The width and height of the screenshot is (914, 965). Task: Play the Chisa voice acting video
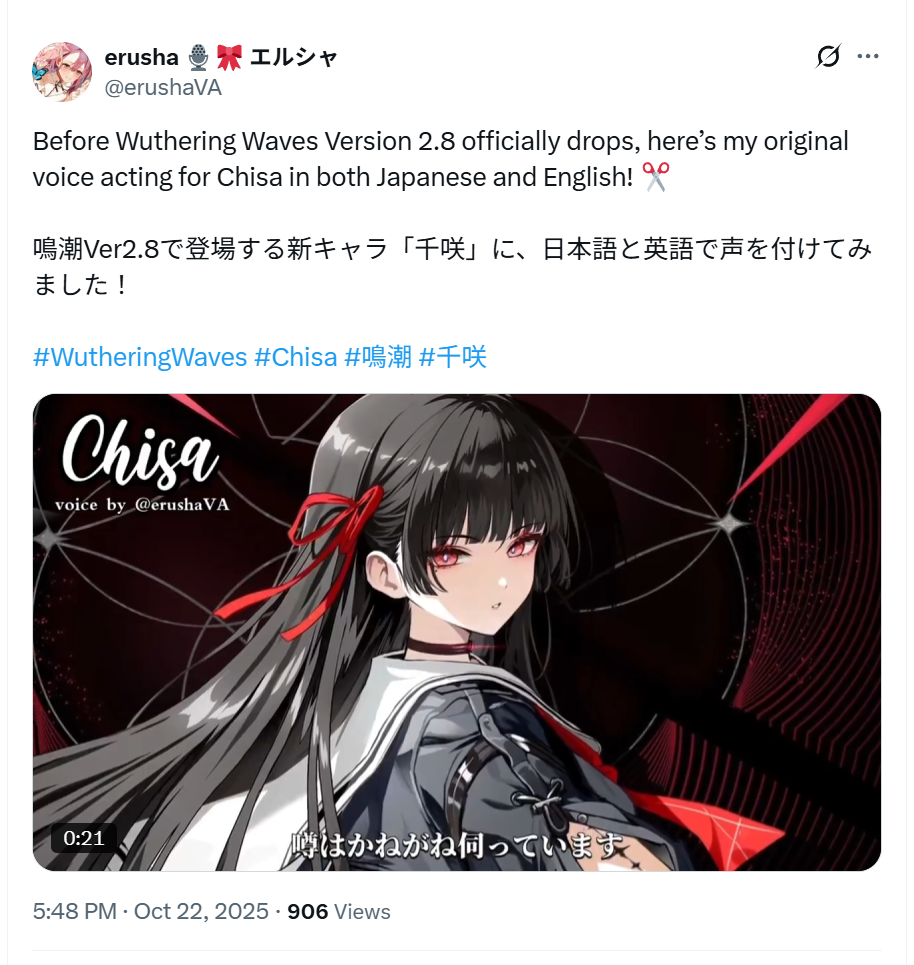457,632
